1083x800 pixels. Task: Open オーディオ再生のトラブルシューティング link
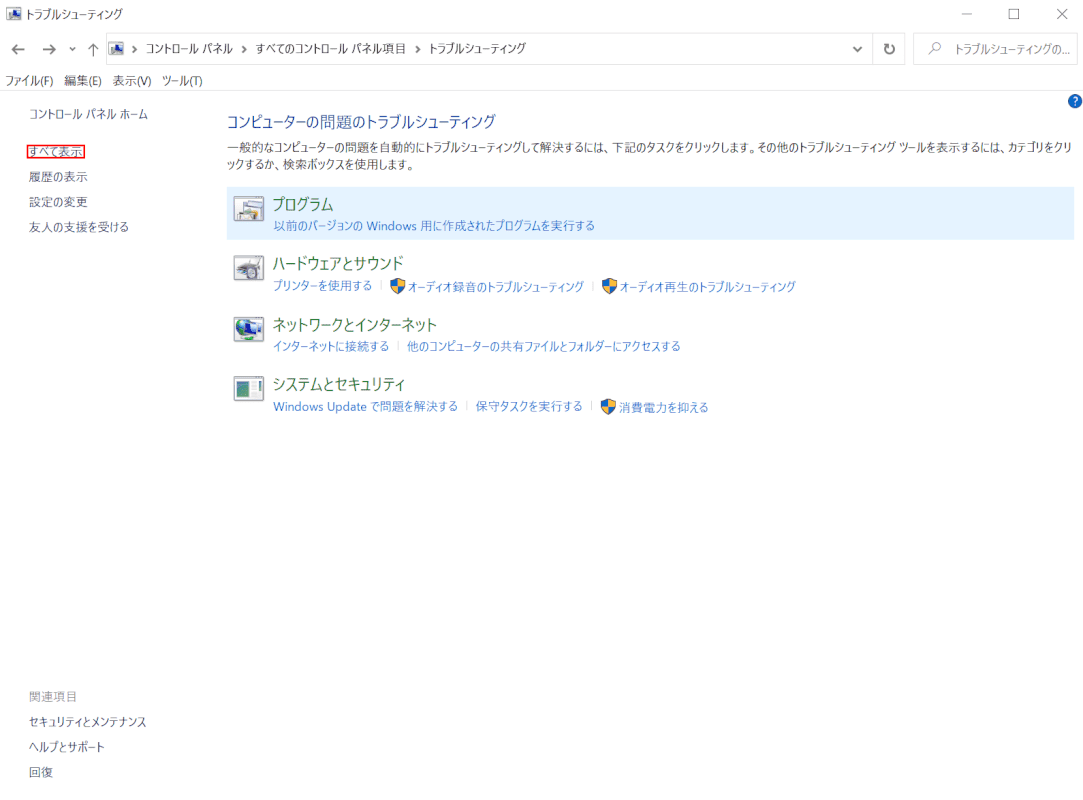(x=708, y=287)
